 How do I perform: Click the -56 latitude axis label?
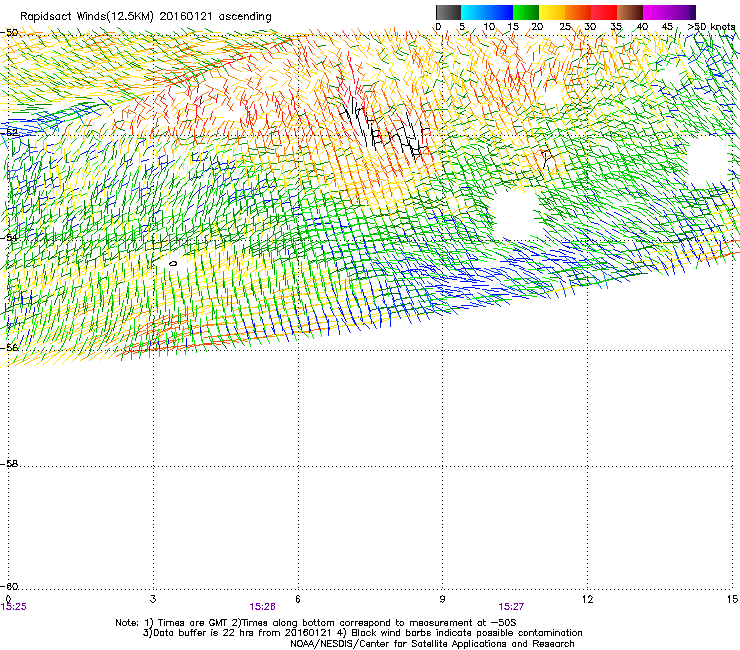pyautogui.click(x=9, y=348)
